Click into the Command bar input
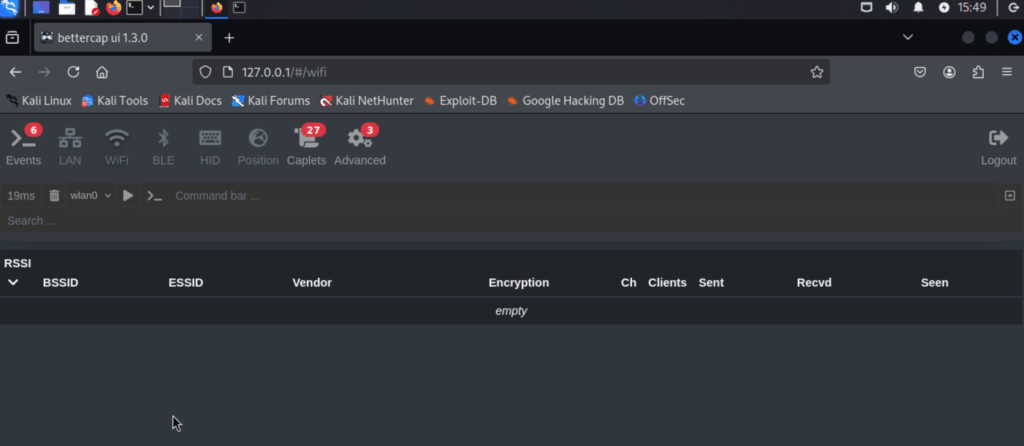The height and width of the screenshot is (446, 1024). [x=400, y=196]
